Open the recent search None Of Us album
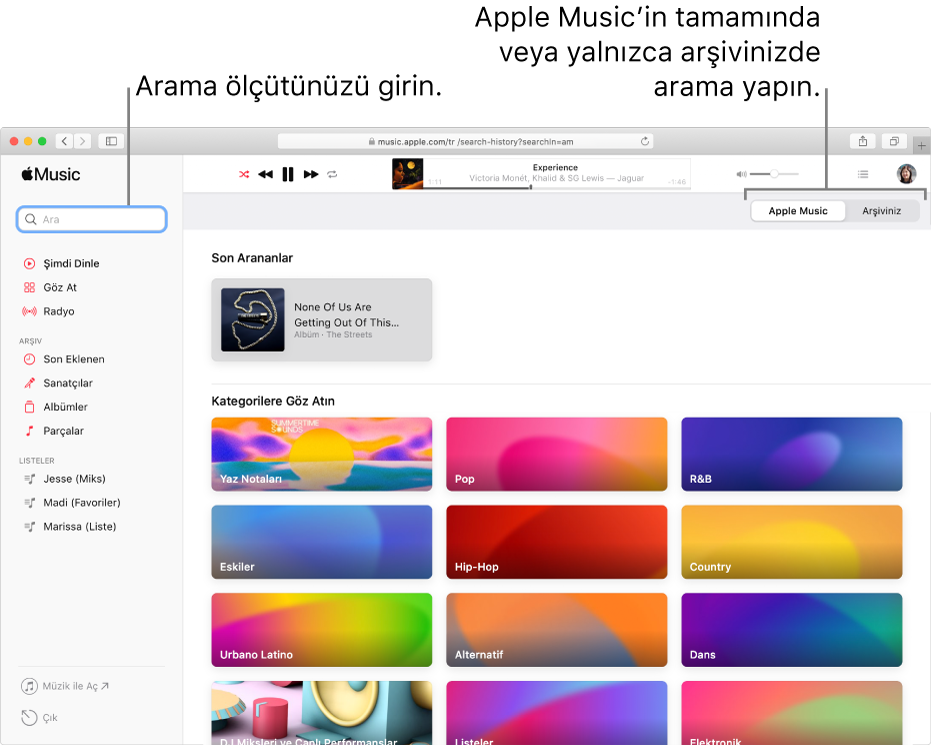This screenshot has width=931, height=745. point(322,320)
